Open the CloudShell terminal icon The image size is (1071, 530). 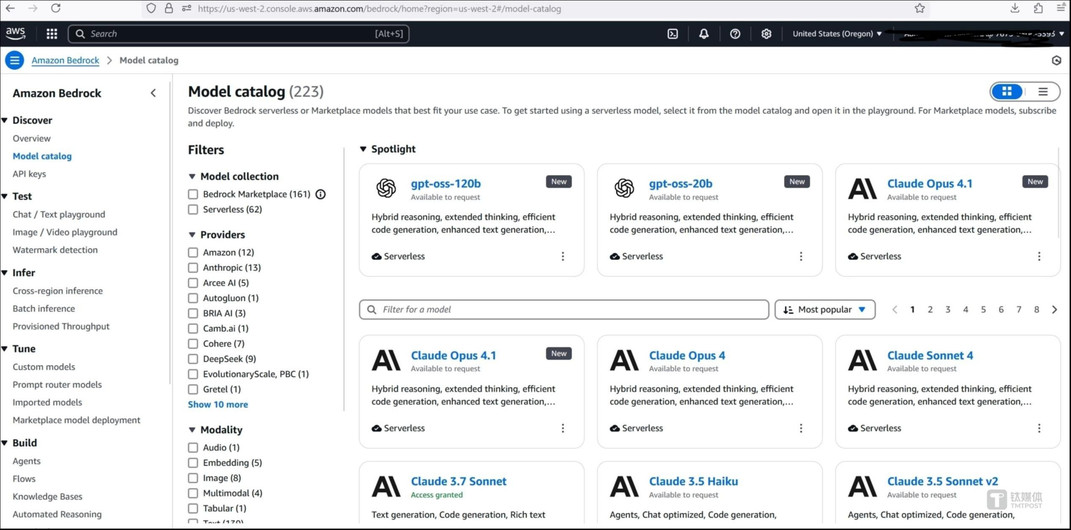[672, 33]
